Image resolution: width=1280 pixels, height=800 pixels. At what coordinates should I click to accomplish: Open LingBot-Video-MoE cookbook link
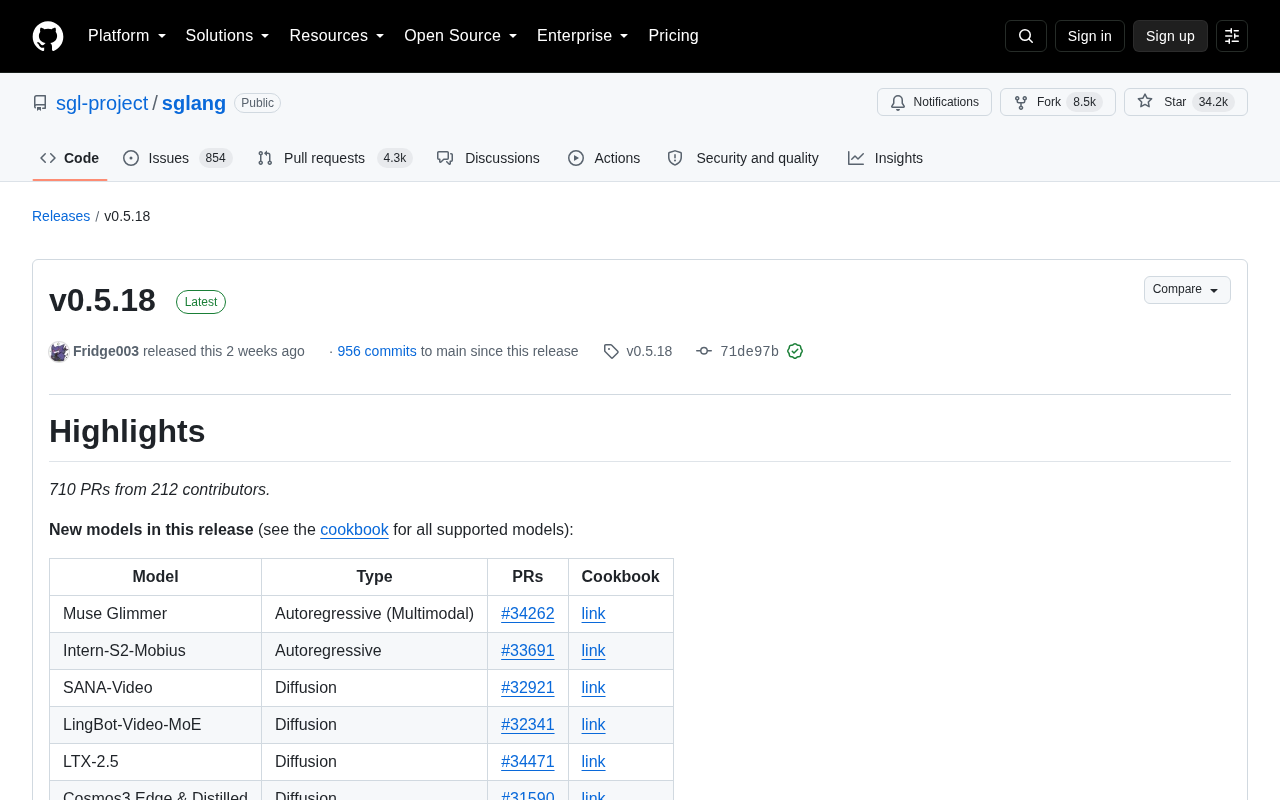(x=594, y=725)
